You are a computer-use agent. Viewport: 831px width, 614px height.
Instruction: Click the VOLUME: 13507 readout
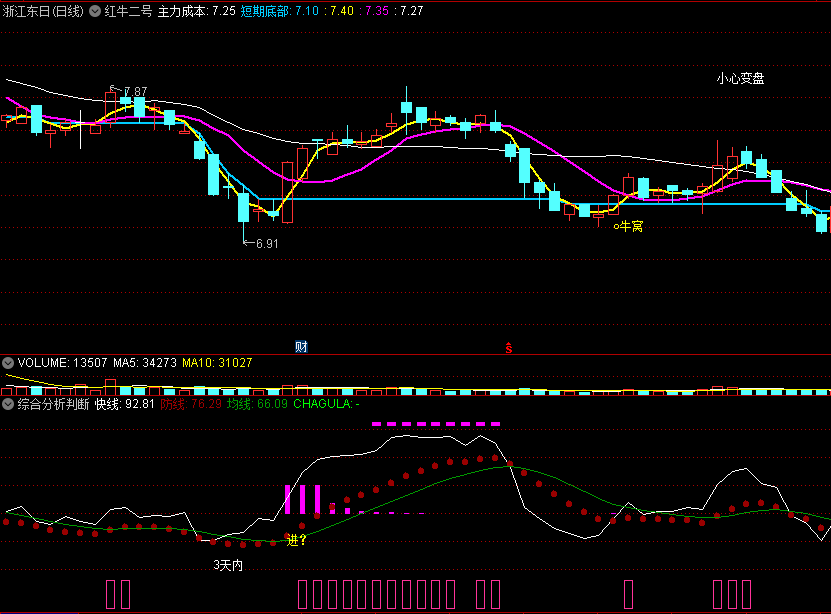(63, 363)
